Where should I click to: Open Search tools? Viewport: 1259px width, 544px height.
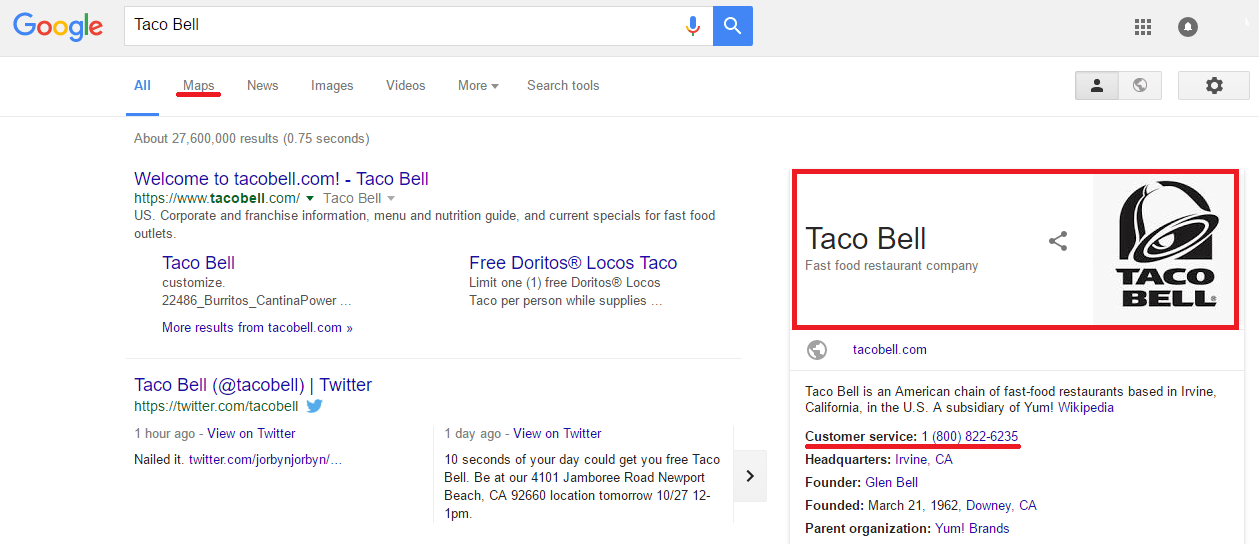point(563,86)
